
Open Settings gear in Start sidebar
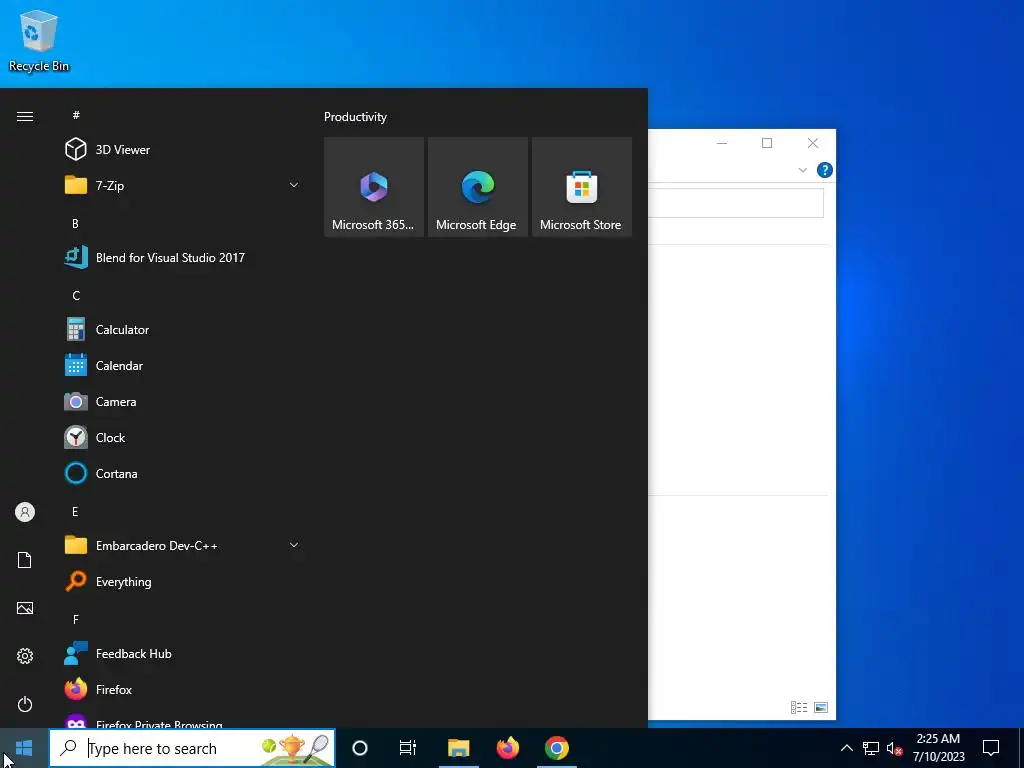(25, 656)
